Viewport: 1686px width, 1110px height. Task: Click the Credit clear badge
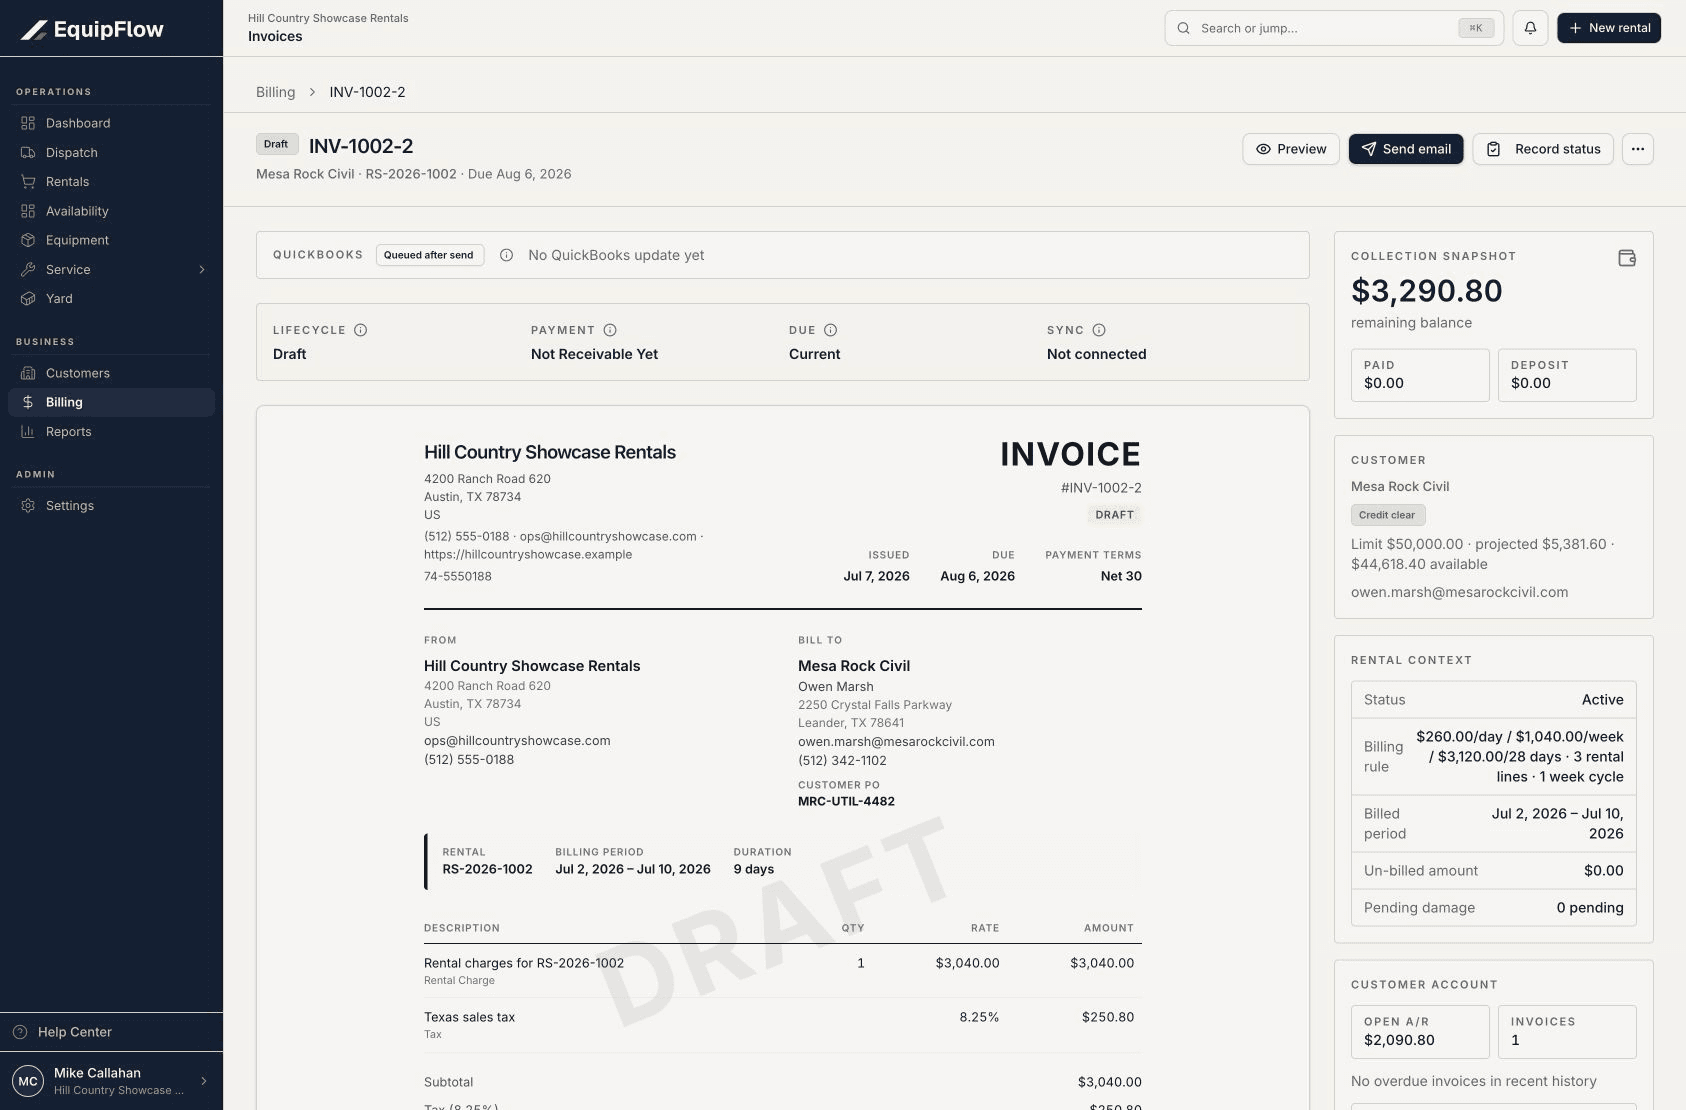click(1388, 515)
